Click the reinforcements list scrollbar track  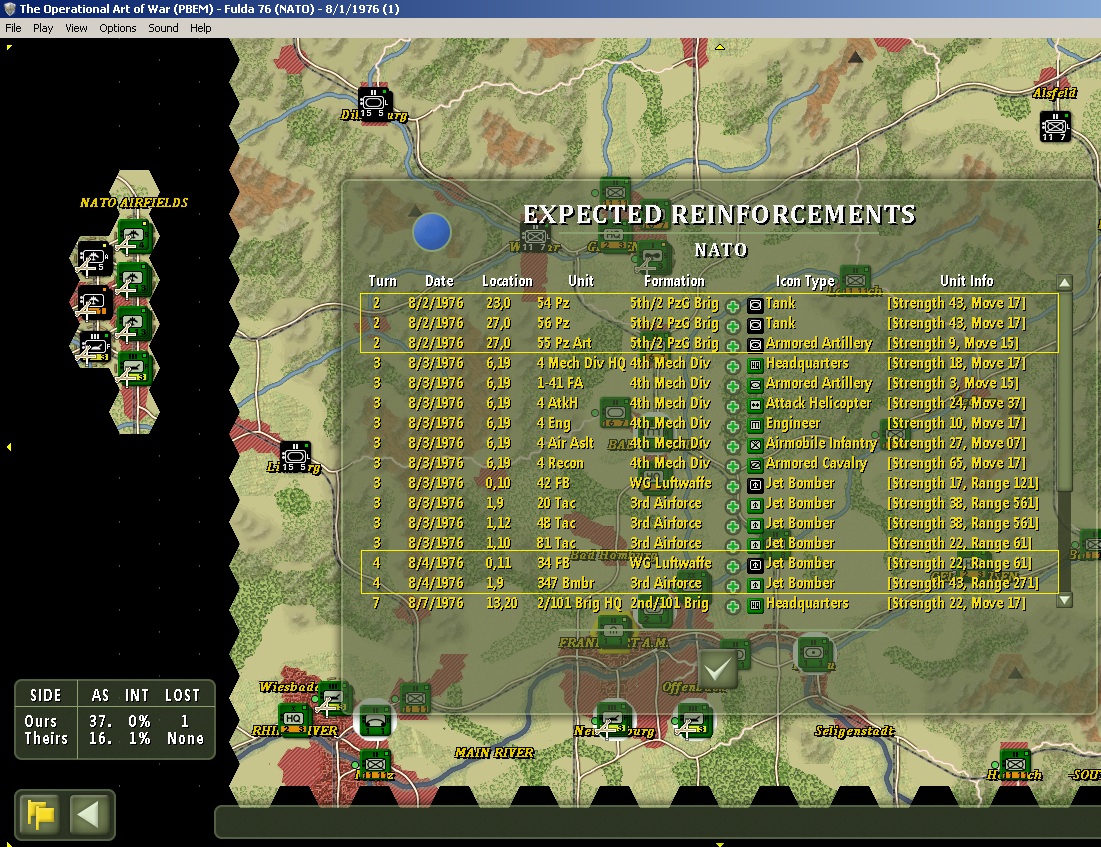point(1064,441)
